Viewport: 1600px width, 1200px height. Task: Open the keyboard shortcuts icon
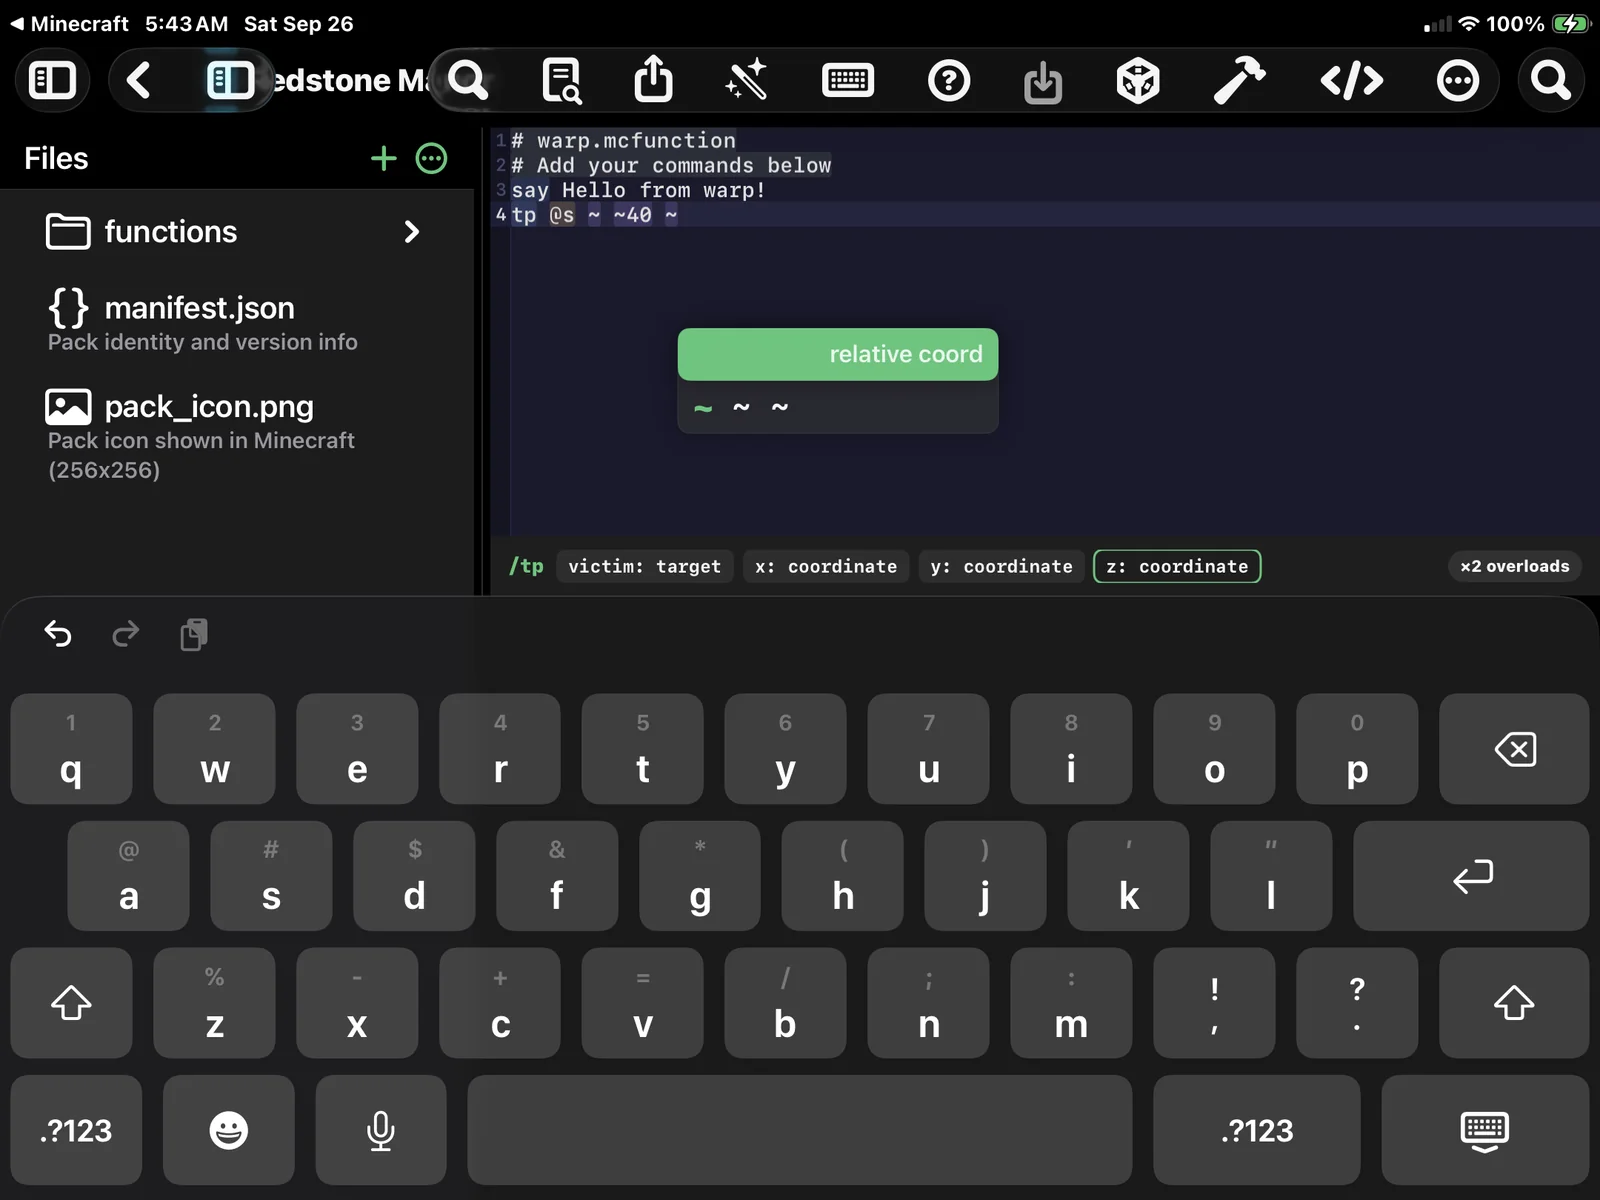click(x=848, y=80)
